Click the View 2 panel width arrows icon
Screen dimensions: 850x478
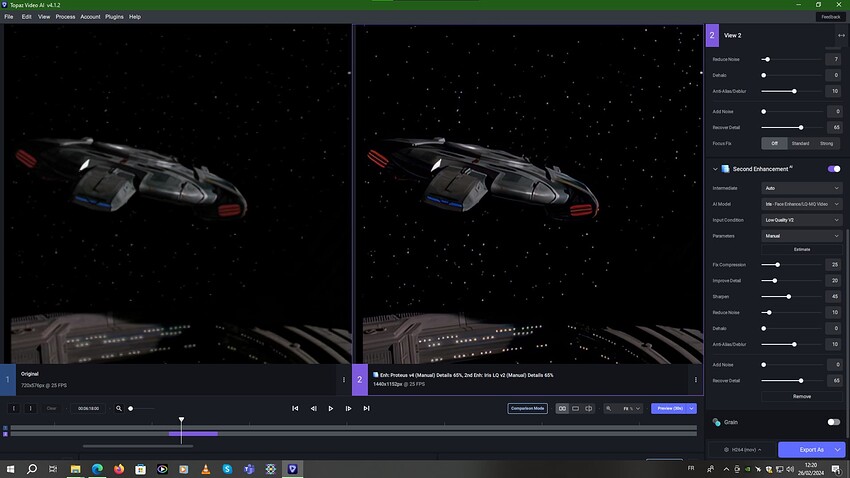click(x=841, y=35)
